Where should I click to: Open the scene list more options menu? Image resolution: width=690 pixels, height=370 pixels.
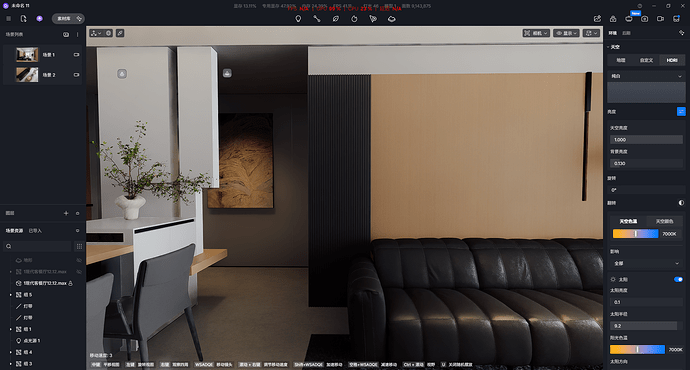[77, 34]
